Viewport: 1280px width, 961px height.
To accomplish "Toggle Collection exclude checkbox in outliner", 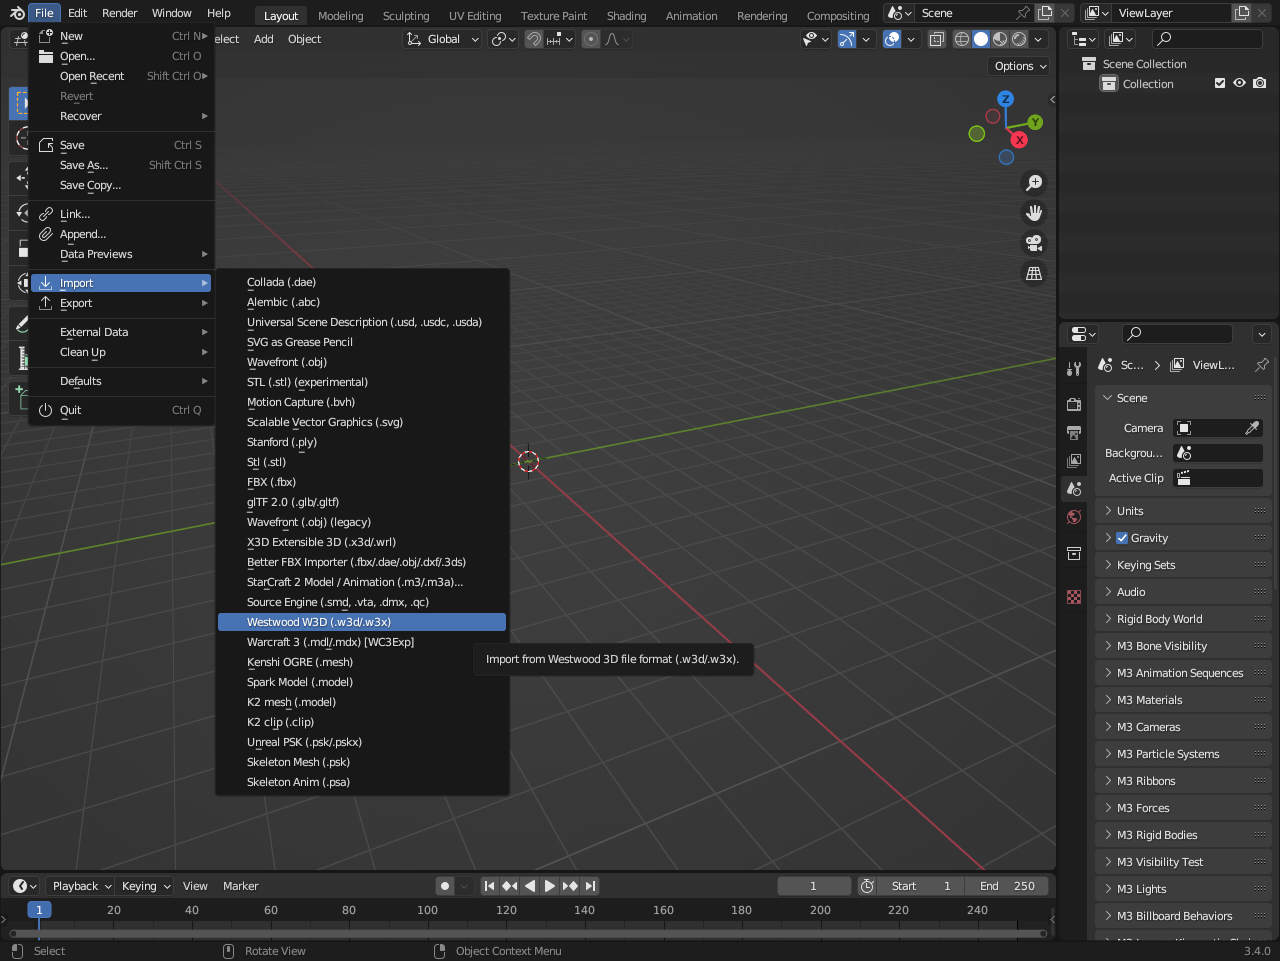I will [x=1220, y=84].
